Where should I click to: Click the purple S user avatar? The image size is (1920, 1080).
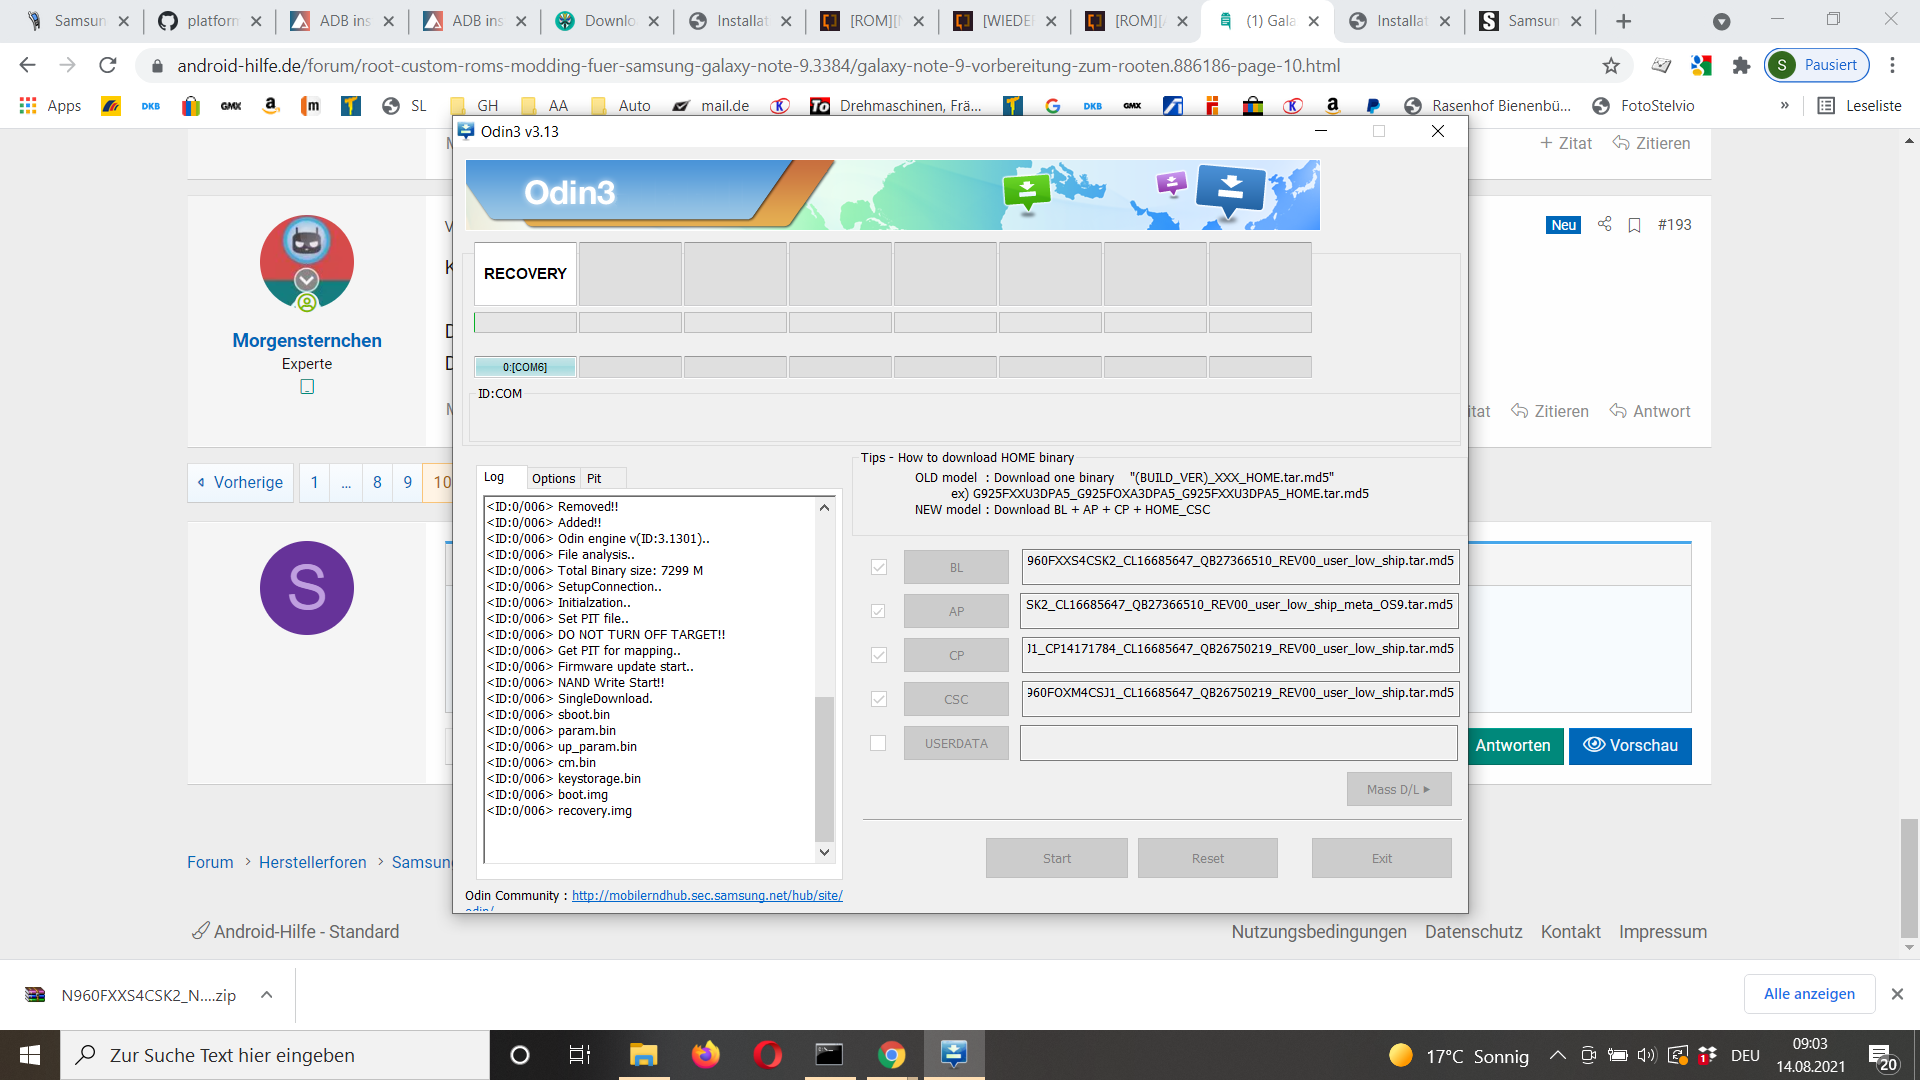(x=307, y=588)
